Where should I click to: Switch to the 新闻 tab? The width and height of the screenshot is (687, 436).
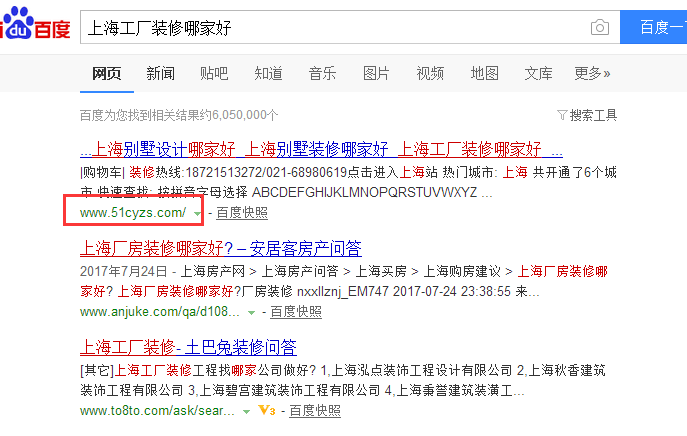click(160, 73)
